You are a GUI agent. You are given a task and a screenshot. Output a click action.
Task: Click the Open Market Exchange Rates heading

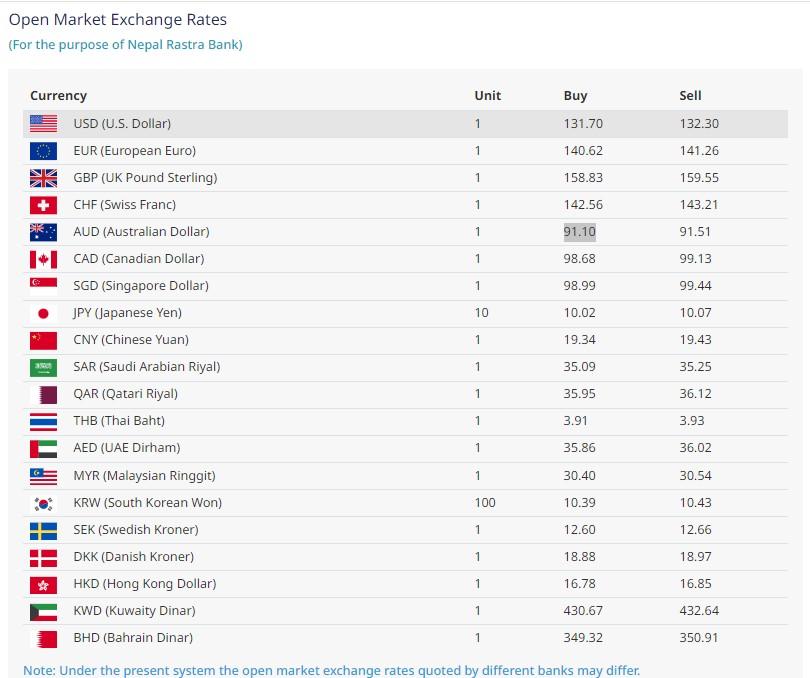click(118, 19)
